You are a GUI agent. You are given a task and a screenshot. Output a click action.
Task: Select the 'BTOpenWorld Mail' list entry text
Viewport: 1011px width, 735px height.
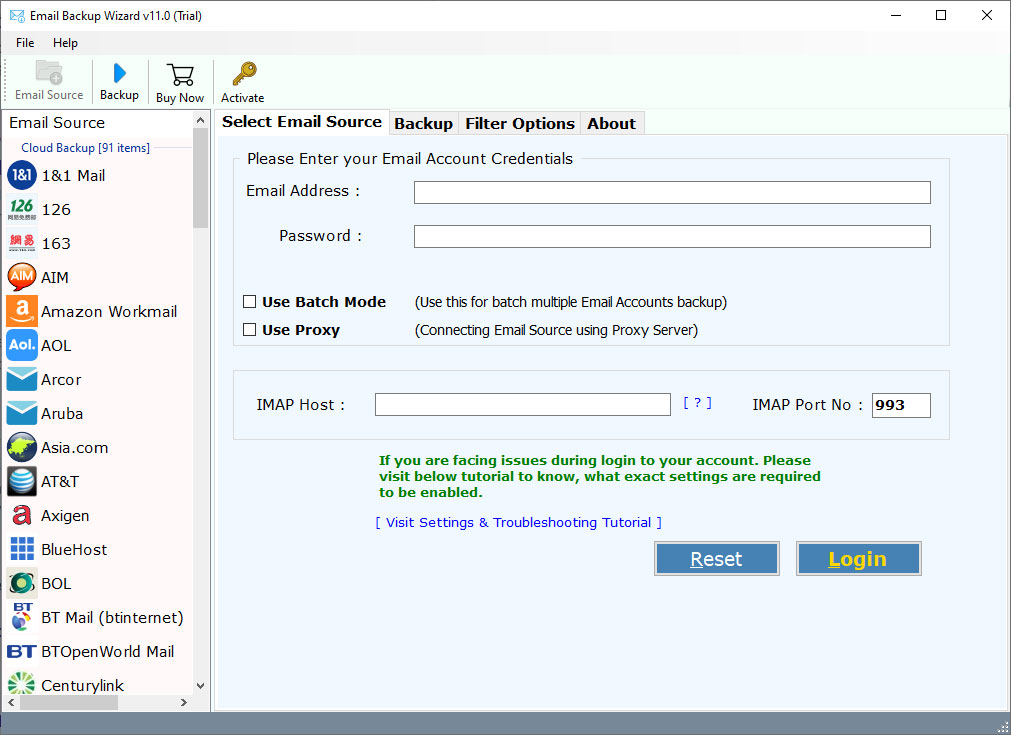point(108,652)
